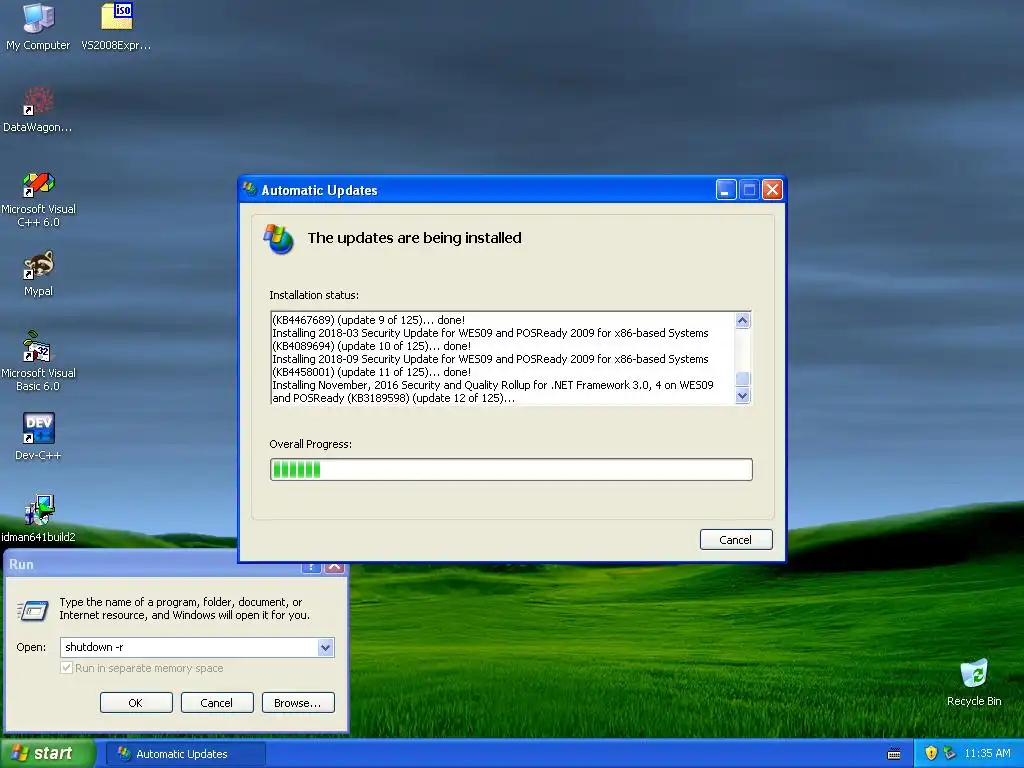Select the DataWagon desktop shortcut
Screen dimensions: 1024x768
pos(38,110)
